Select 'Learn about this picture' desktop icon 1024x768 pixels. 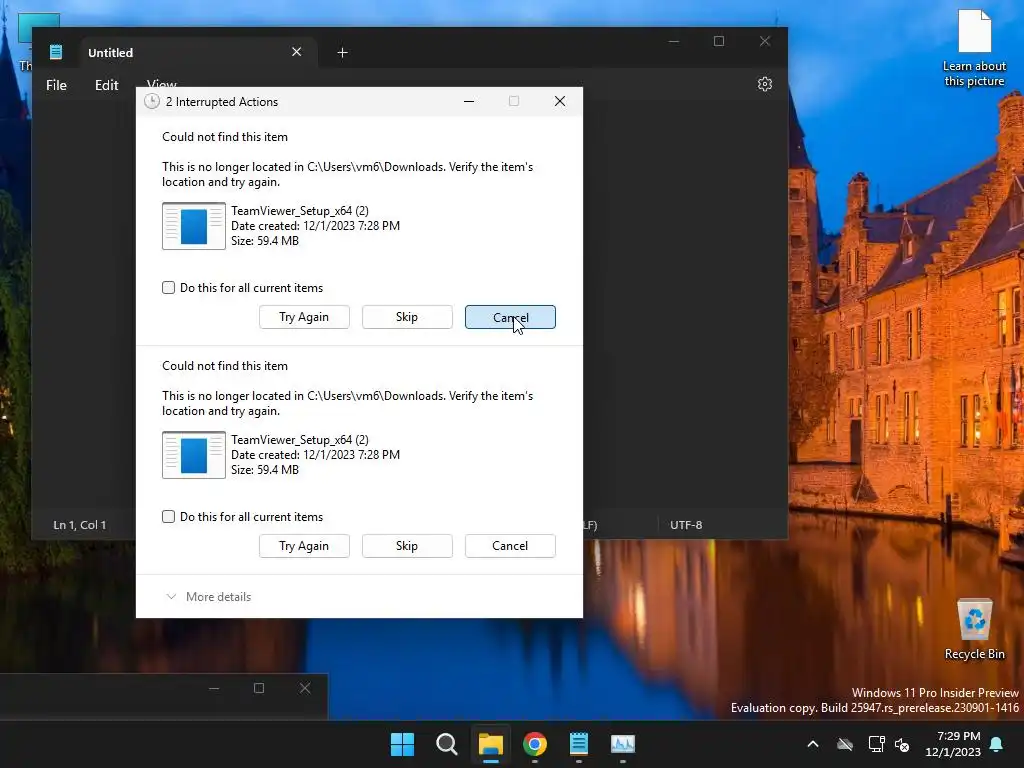tap(974, 48)
